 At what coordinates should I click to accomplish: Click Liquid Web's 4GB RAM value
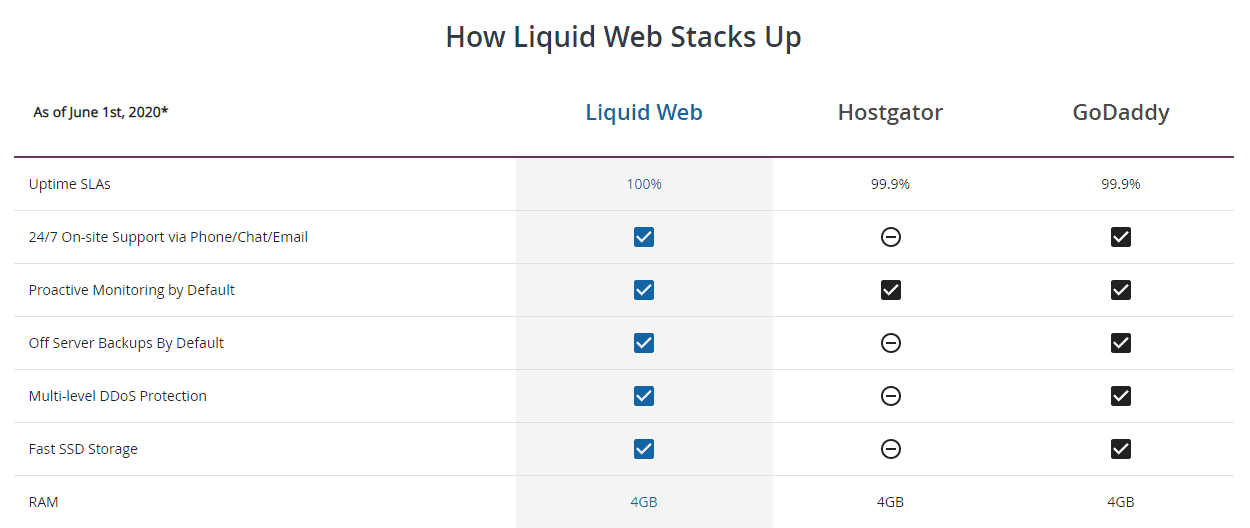point(644,502)
